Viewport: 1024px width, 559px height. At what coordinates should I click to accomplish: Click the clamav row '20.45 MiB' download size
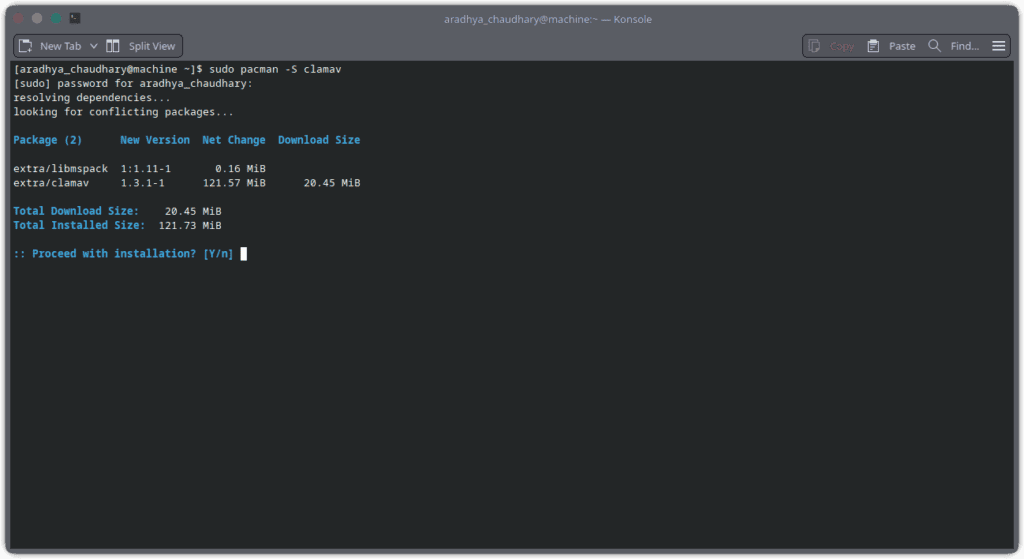(332, 184)
